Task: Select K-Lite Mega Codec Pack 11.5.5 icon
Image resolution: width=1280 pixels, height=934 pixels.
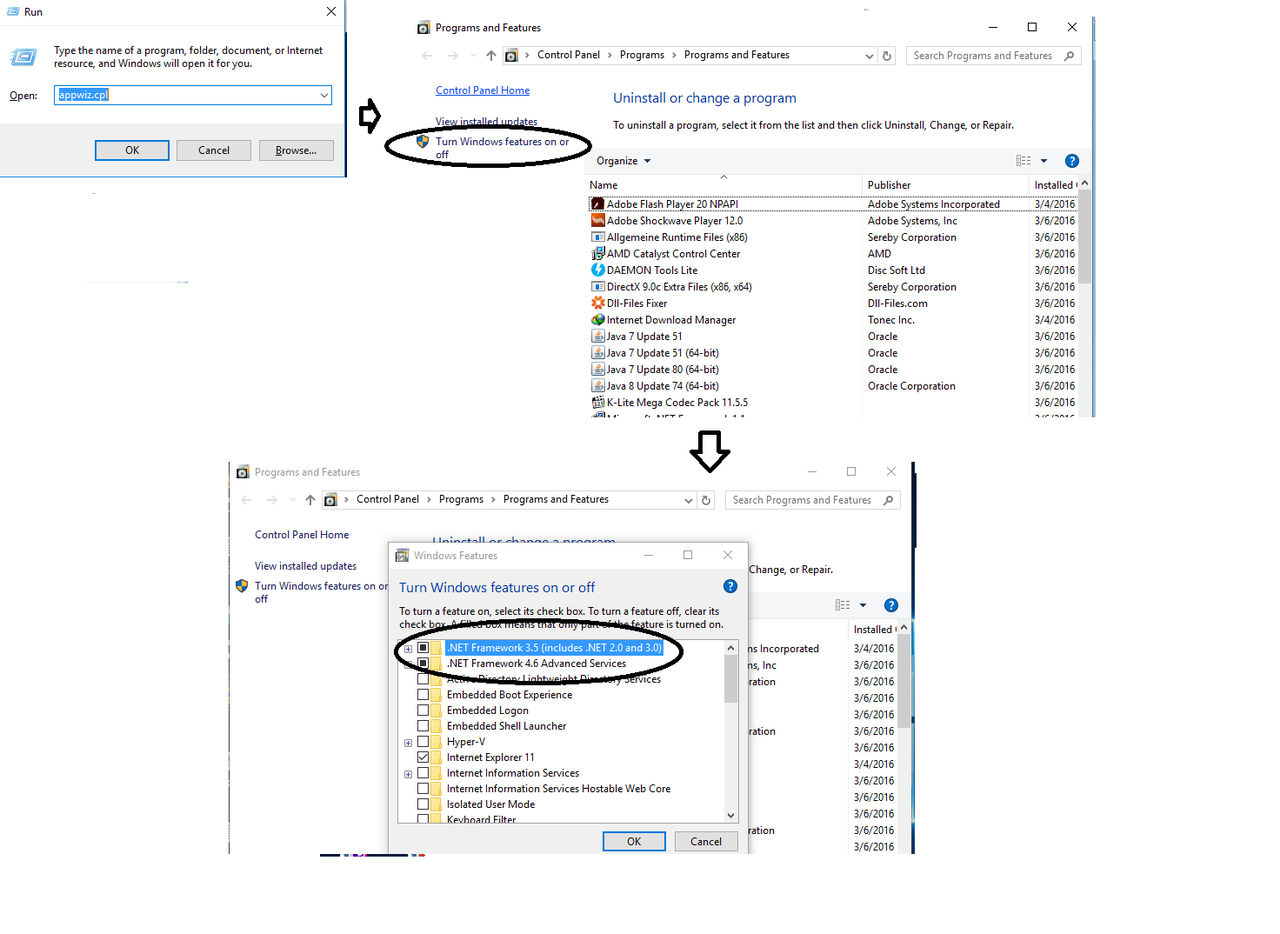Action: click(x=598, y=402)
